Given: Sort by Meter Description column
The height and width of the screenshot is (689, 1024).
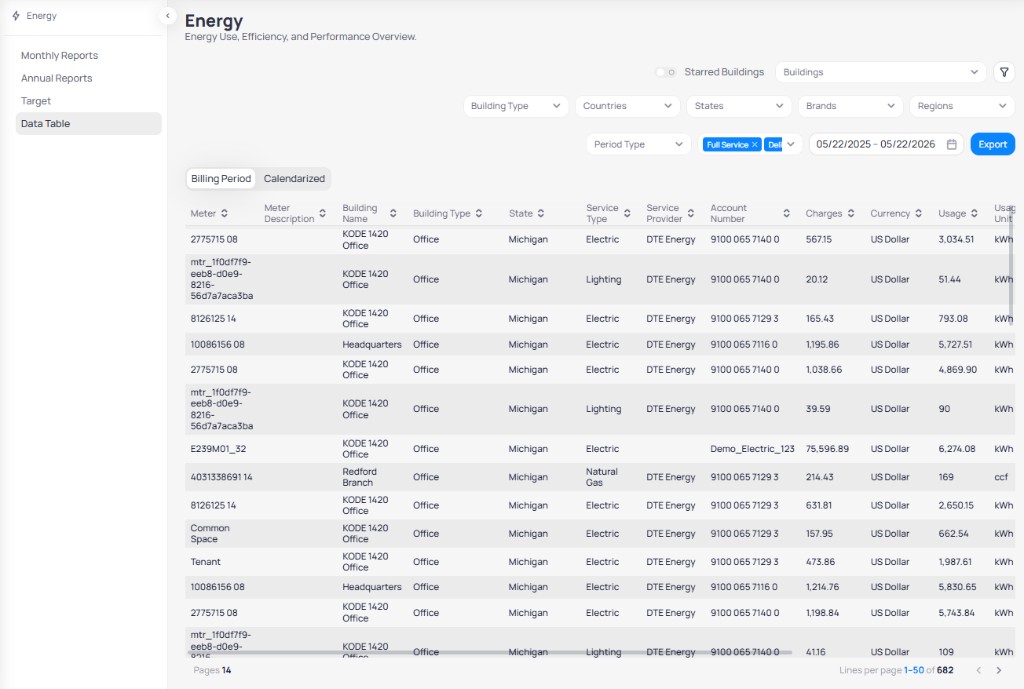Looking at the screenshot, I should (x=323, y=213).
